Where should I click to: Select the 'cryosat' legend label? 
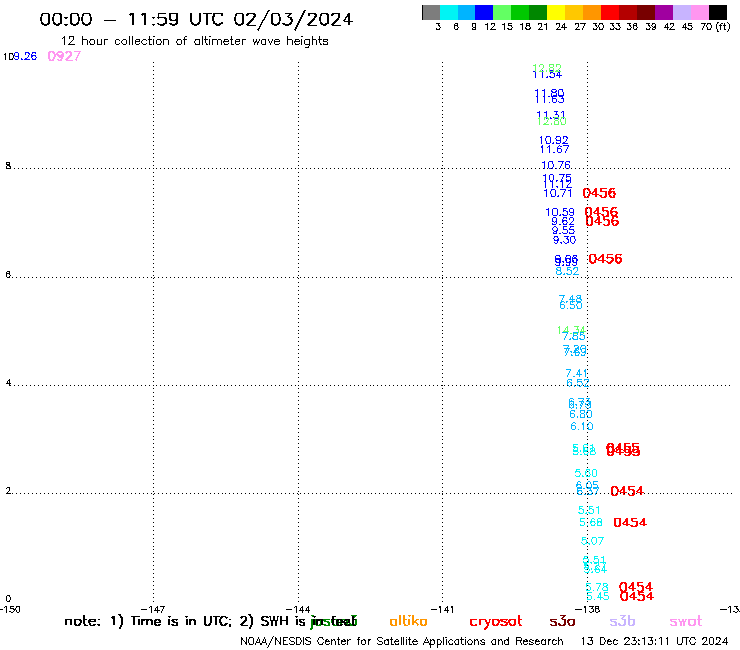point(496,621)
